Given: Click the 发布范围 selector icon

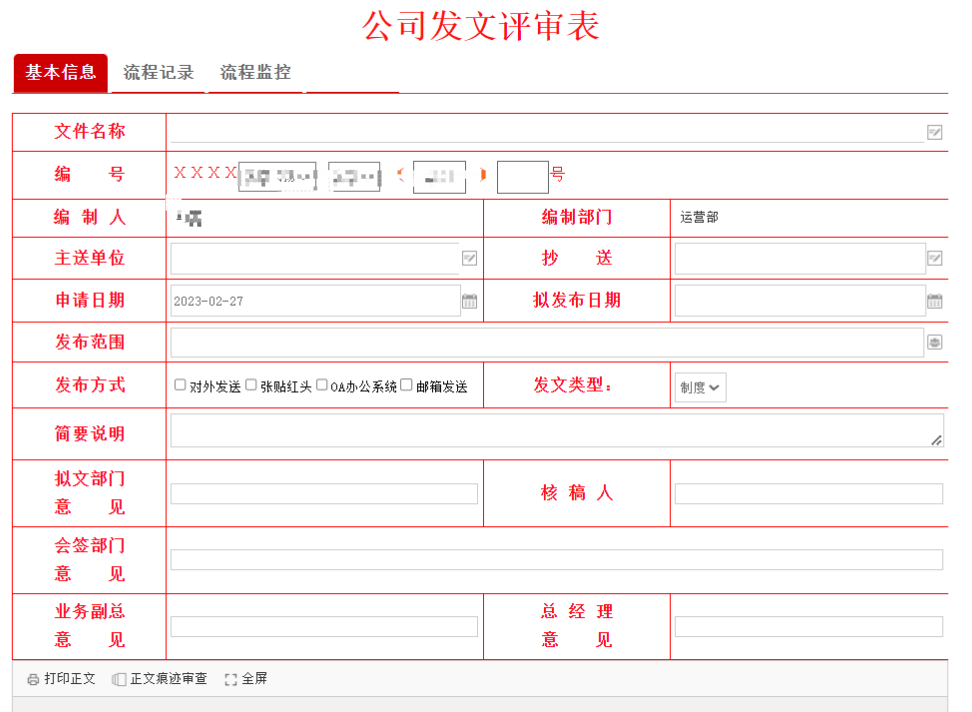Looking at the screenshot, I should click(934, 342).
